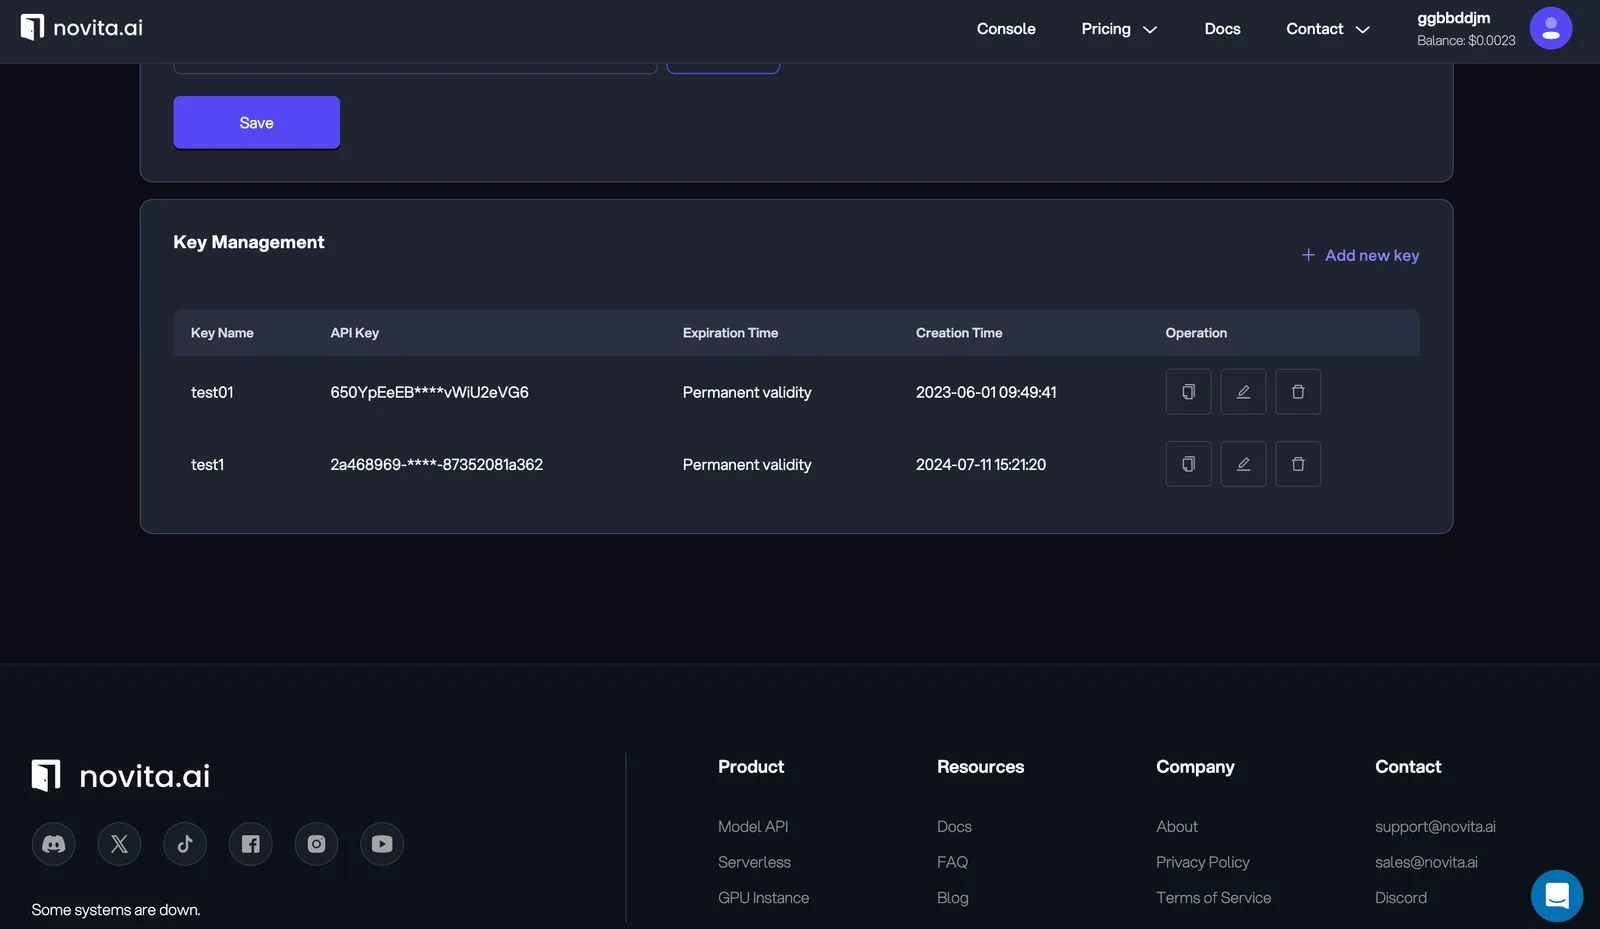Open the live chat support widget
Image resolution: width=1600 pixels, height=929 pixels.
pos(1556,895)
